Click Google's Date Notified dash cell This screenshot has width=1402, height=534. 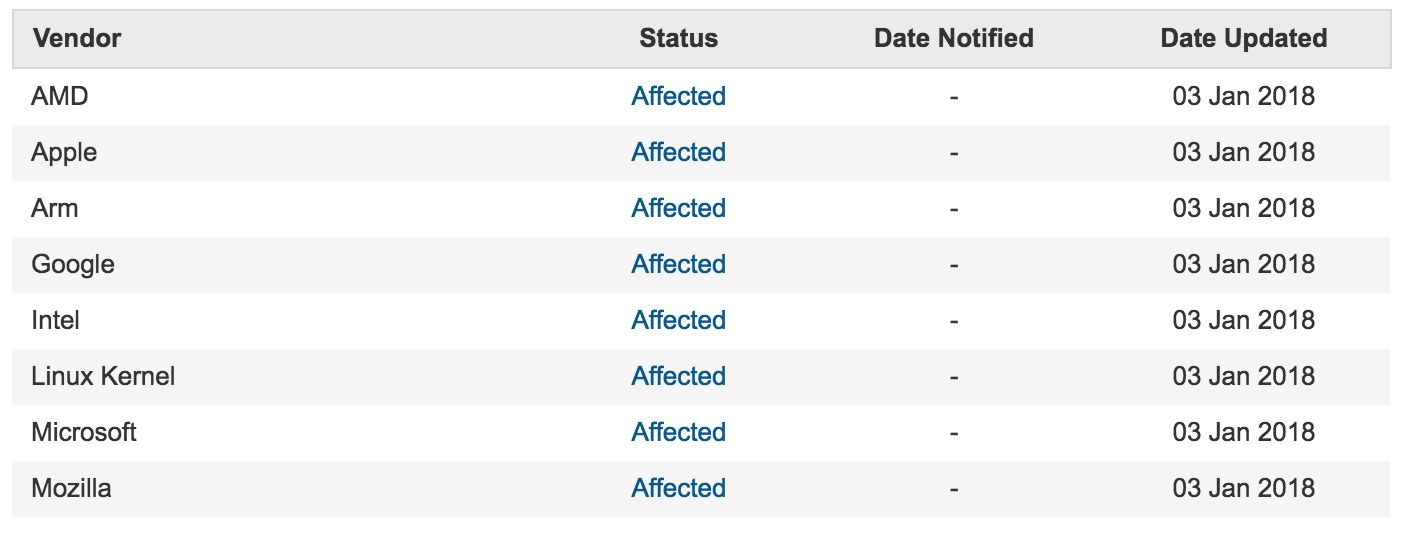[x=953, y=265]
